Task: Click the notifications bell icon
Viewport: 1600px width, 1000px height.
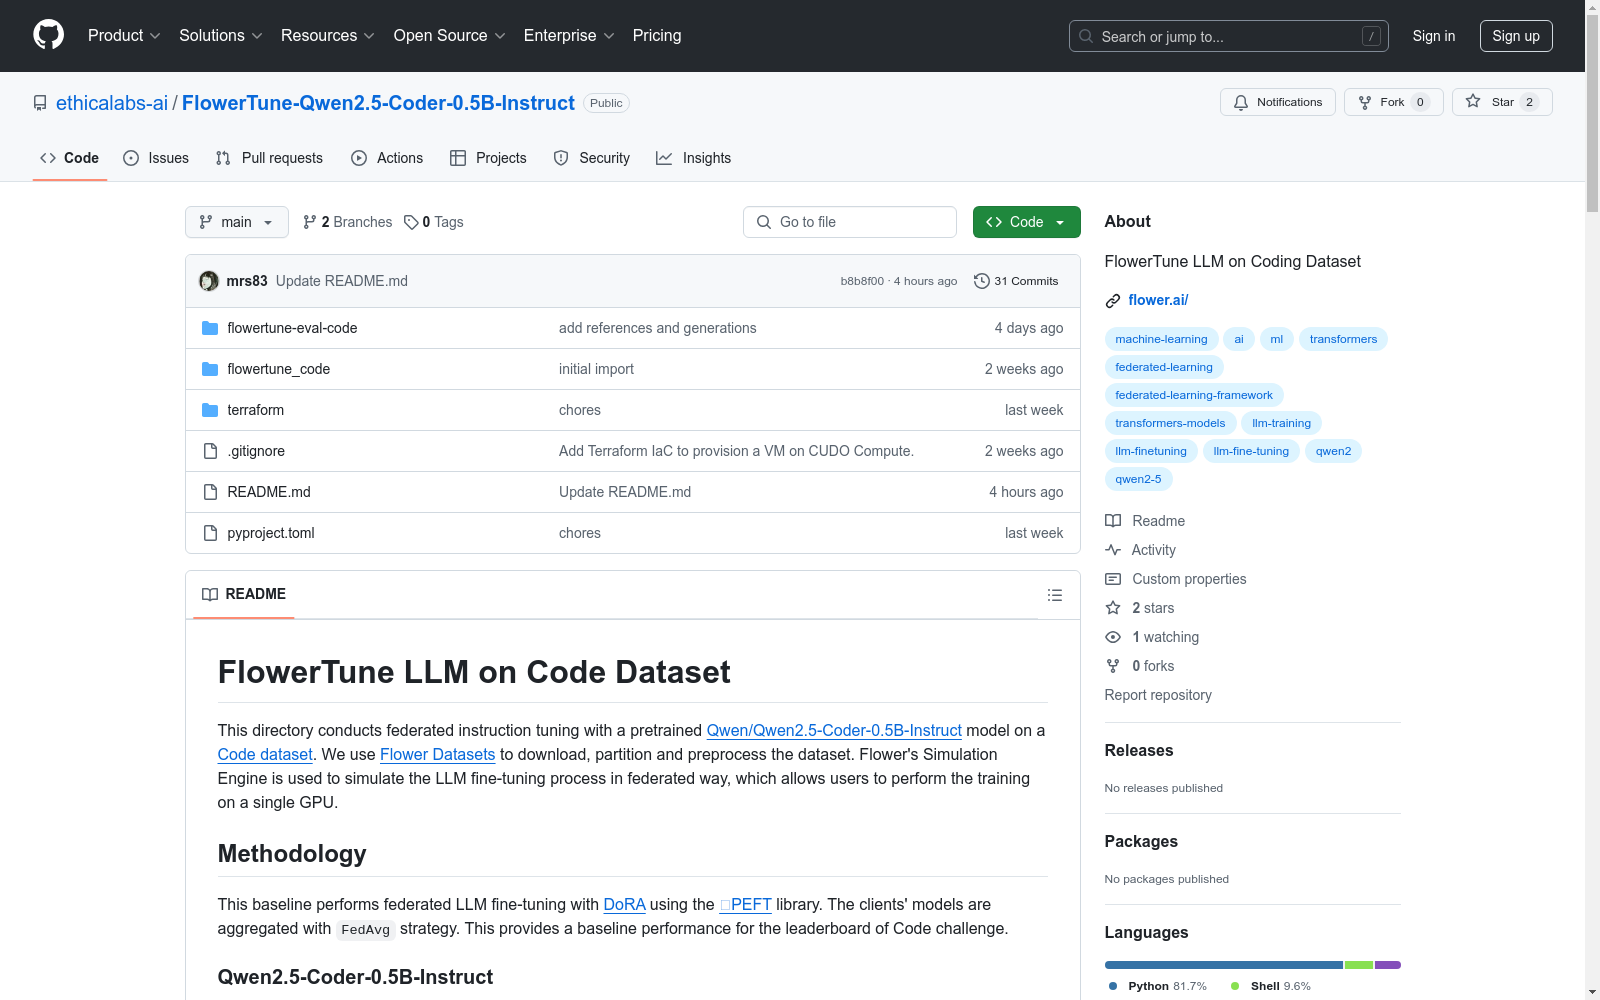Action: [1241, 102]
